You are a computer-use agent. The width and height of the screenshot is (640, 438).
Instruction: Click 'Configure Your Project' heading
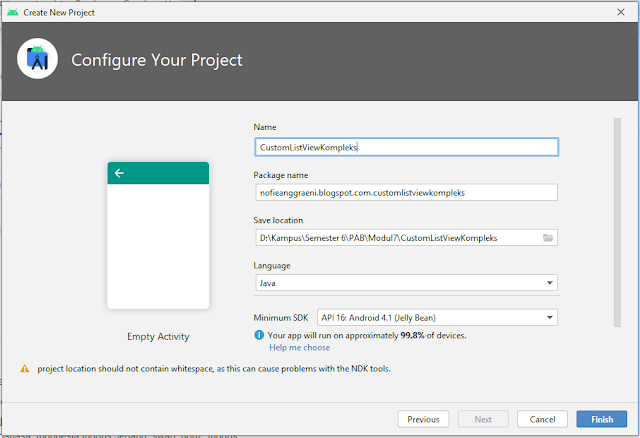157,60
